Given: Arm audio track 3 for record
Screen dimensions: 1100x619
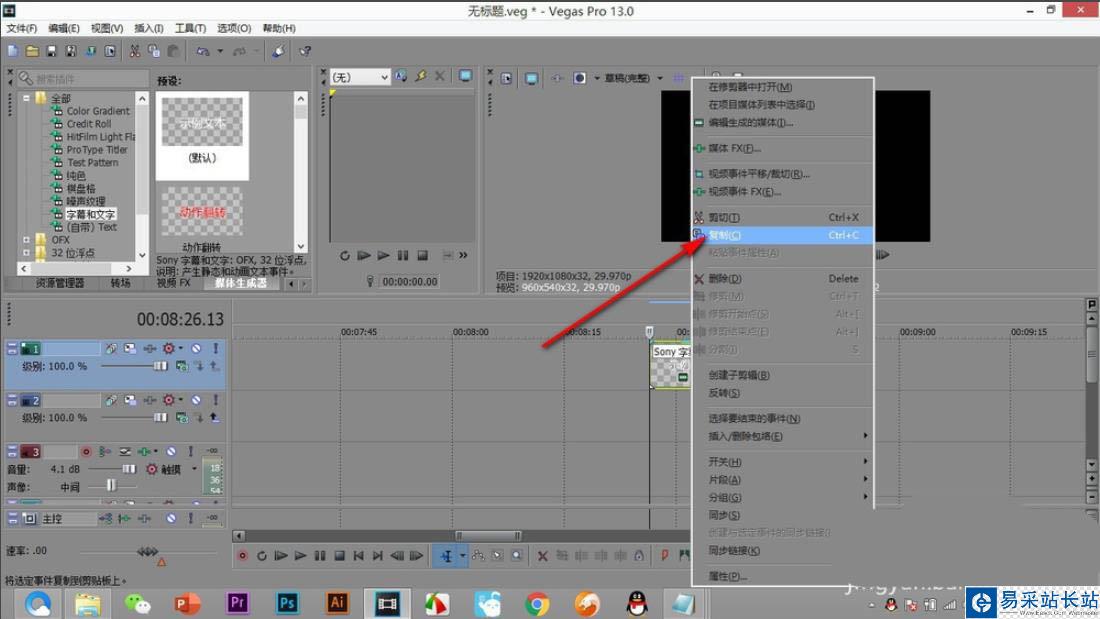Looking at the screenshot, I should pyautogui.click(x=86, y=451).
